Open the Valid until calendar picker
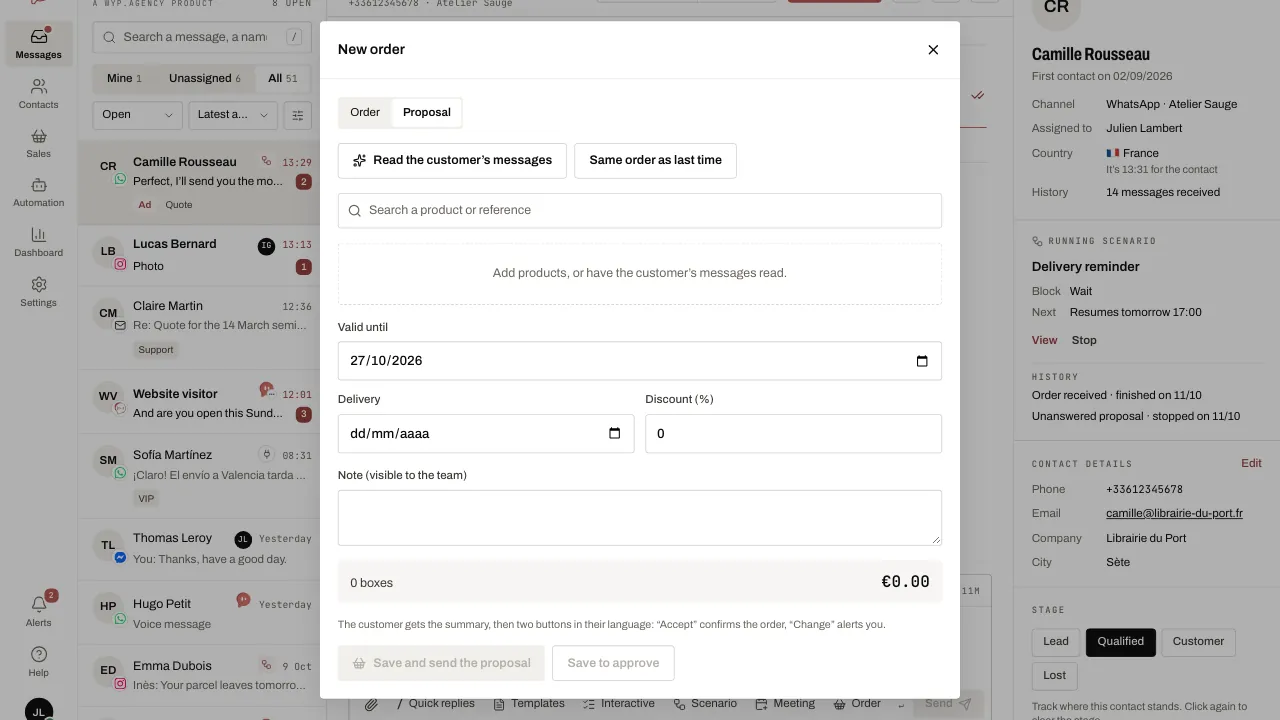 click(x=922, y=361)
